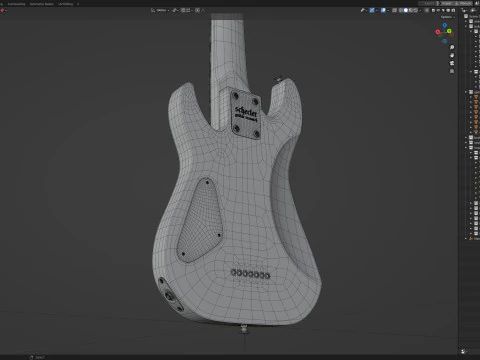Toggle camera view icon in viewport

coord(452,63)
